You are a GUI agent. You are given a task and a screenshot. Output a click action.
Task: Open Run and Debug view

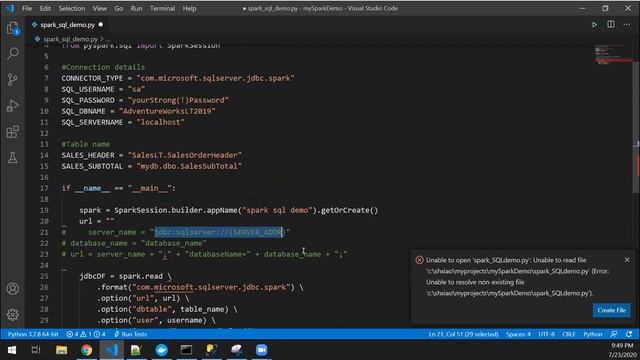click(13, 106)
